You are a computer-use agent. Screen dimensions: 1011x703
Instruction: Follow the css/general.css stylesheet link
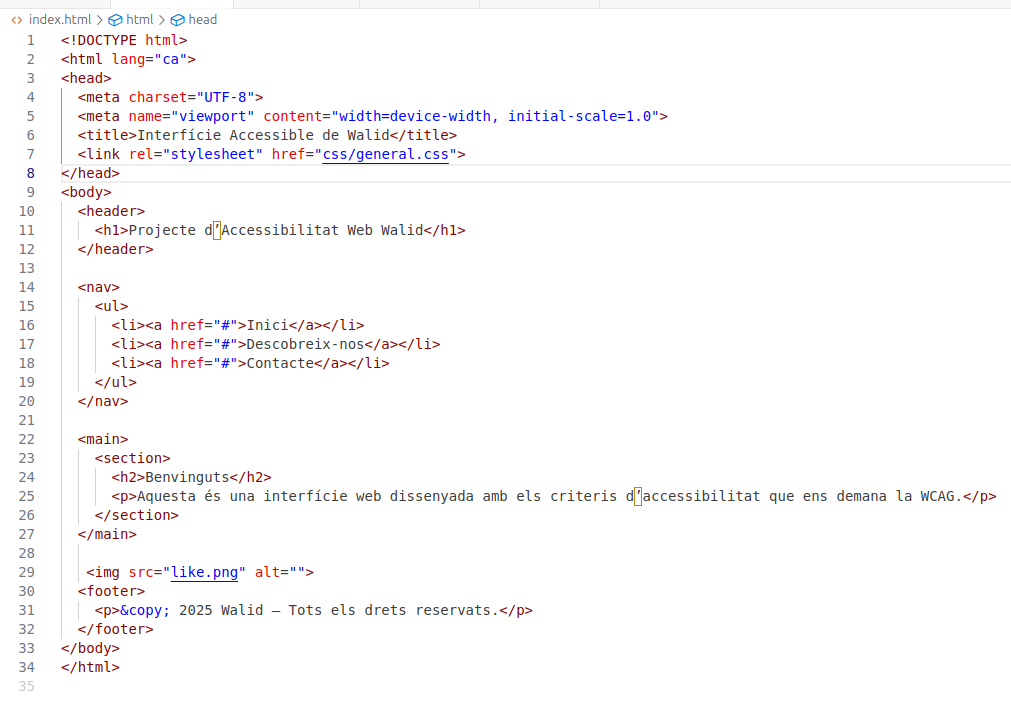(x=385, y=154)
